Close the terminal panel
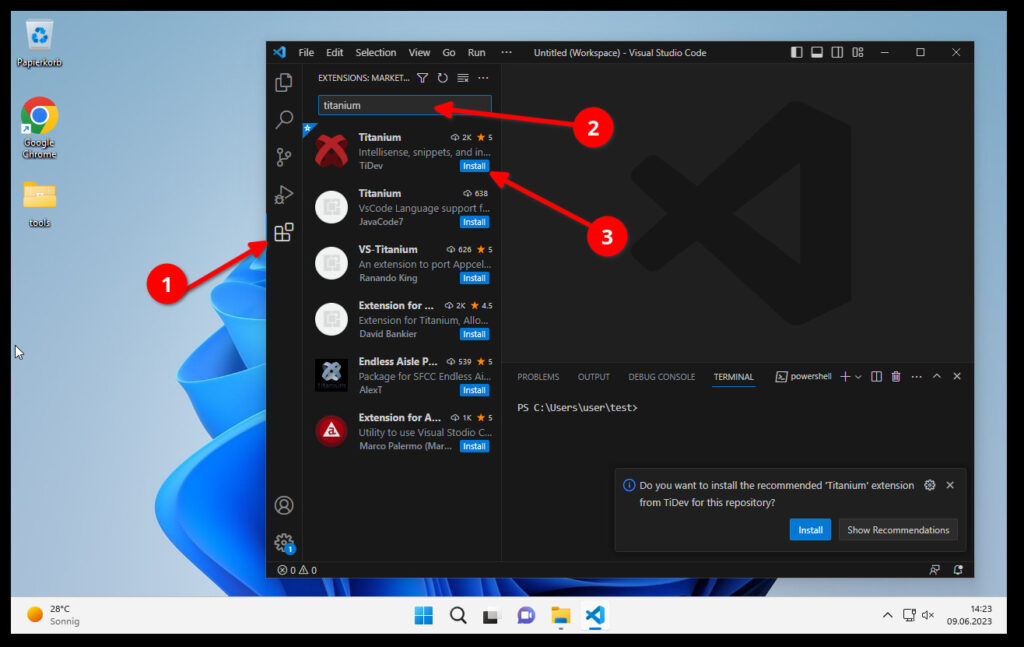 [x=957, y=377]
